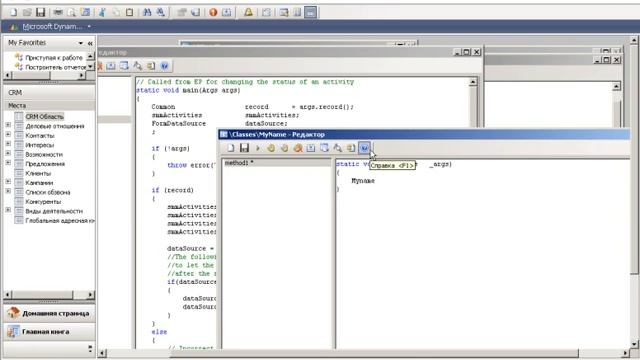Expand the Контакты node

(8, 134)
